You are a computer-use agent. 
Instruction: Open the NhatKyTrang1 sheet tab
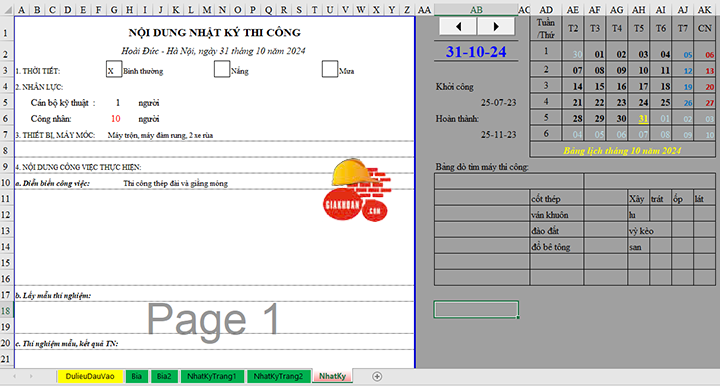pos(212,376)
